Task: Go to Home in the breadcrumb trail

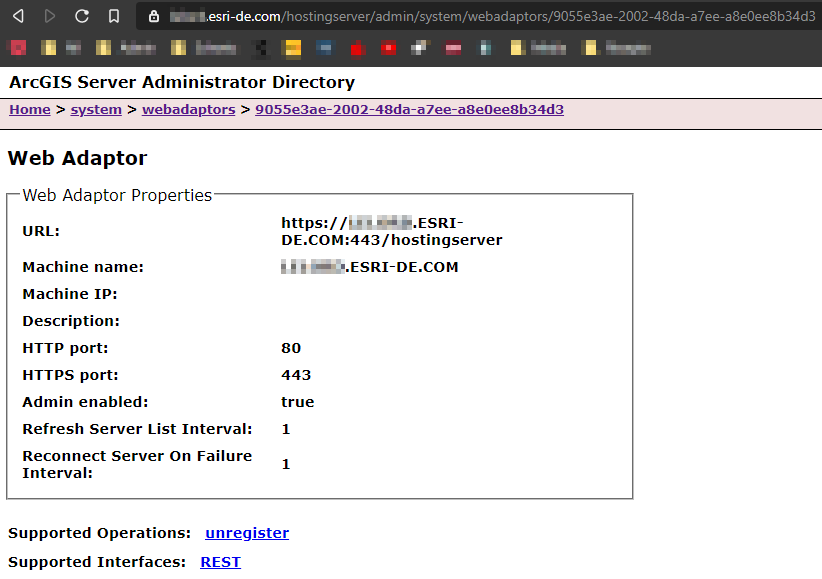Action: (29, 110)
